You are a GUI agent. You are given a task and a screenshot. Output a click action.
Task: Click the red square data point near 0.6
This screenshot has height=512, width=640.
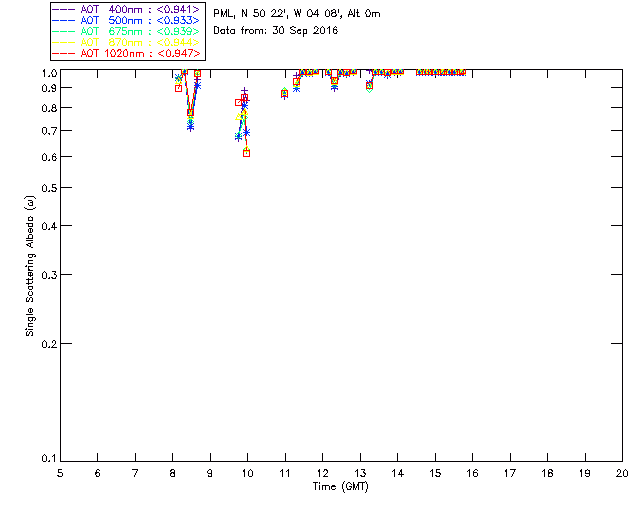(x=247, y=154)
